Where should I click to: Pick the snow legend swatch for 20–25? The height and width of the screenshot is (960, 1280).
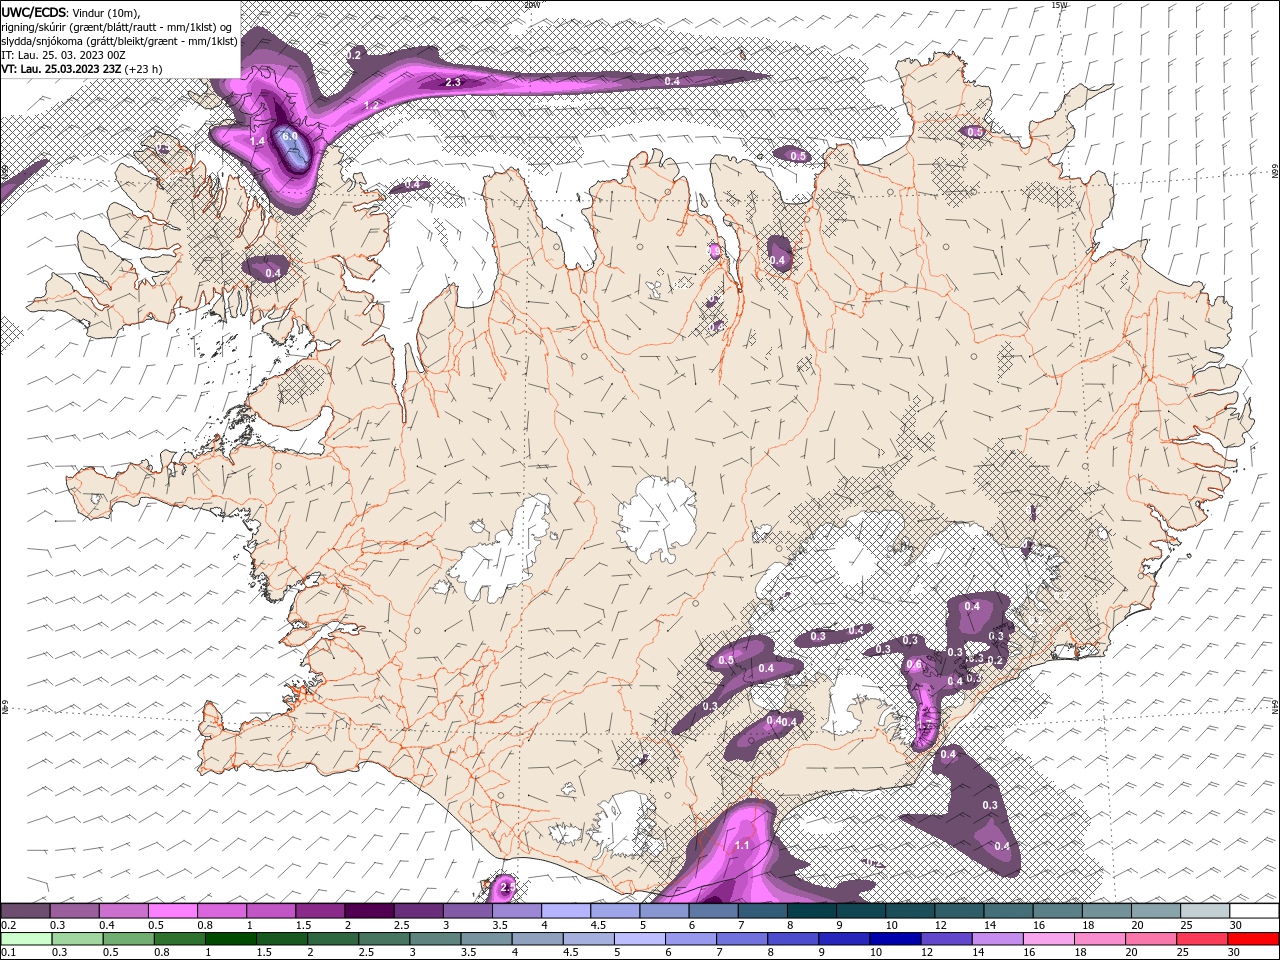click(x=1155, y=911)
